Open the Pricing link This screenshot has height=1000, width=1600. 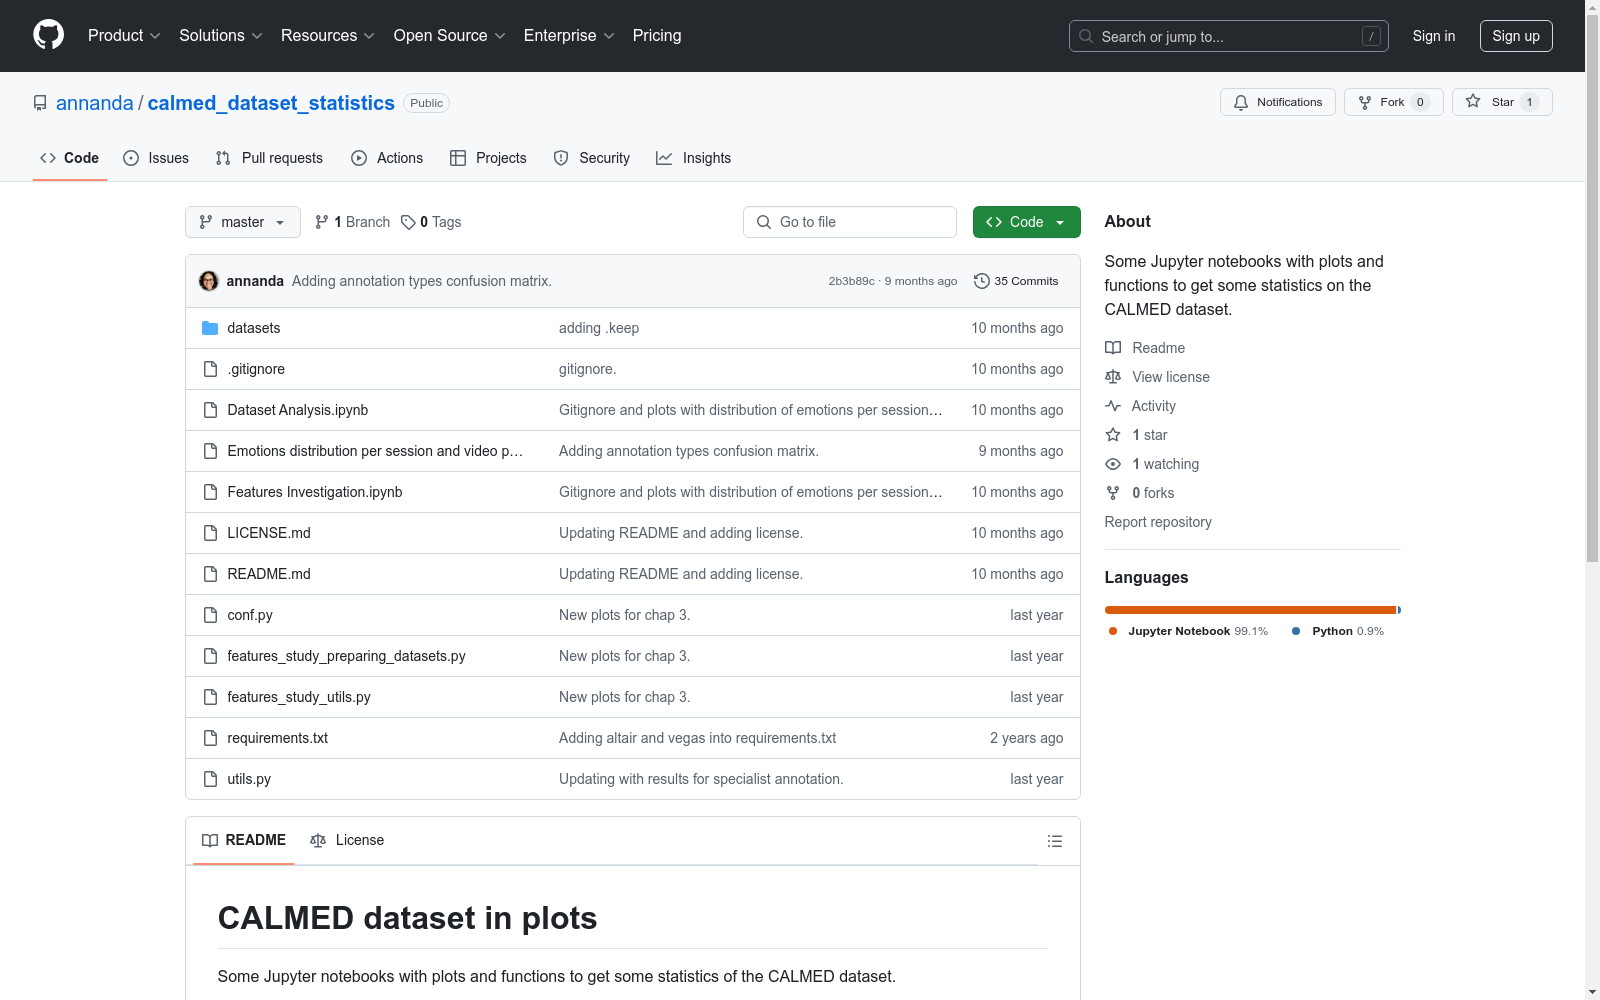click(657, 36)
